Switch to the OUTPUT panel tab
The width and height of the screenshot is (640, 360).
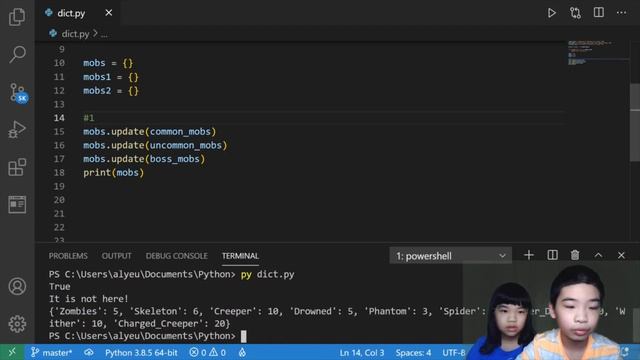pos(116,256)
